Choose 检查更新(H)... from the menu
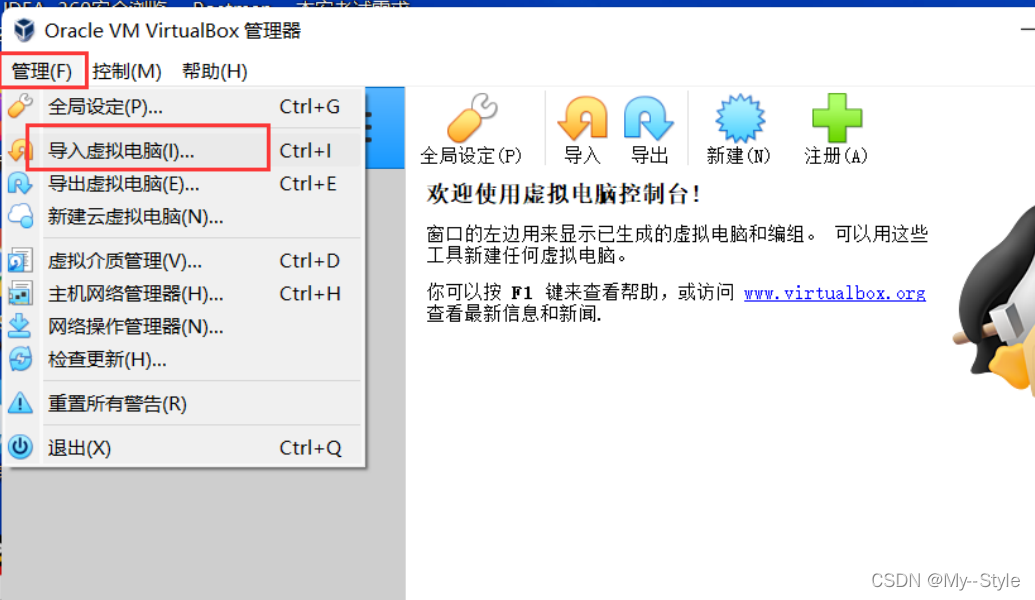 [185, 360]
